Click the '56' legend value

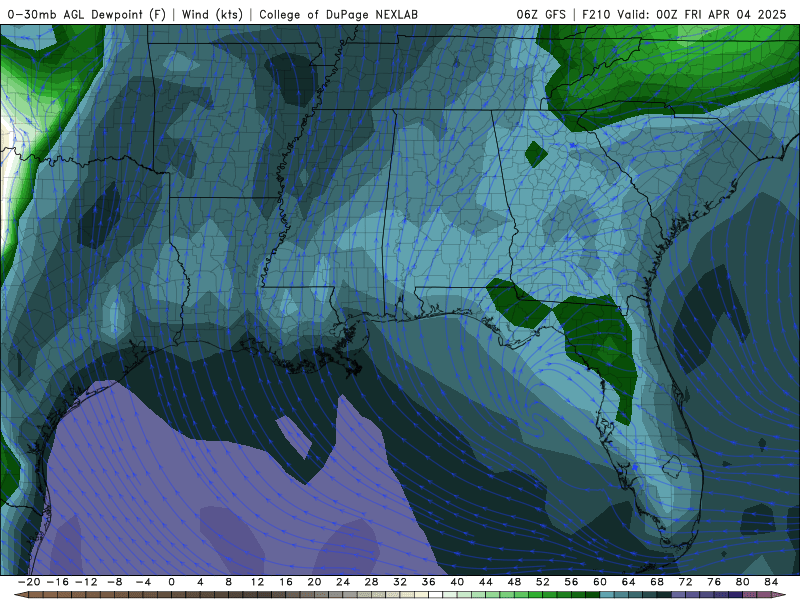point(571,582)
